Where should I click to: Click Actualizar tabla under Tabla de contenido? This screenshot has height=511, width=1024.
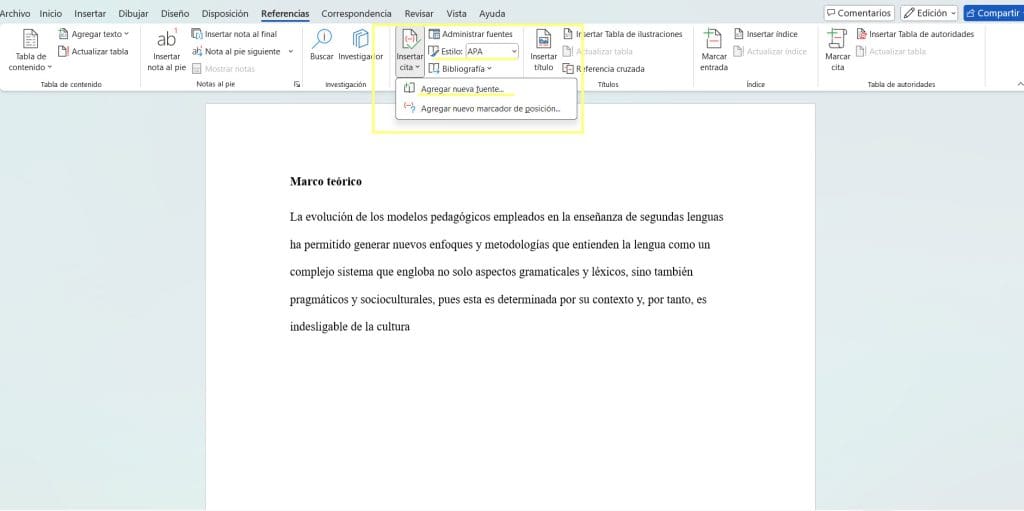93,52
